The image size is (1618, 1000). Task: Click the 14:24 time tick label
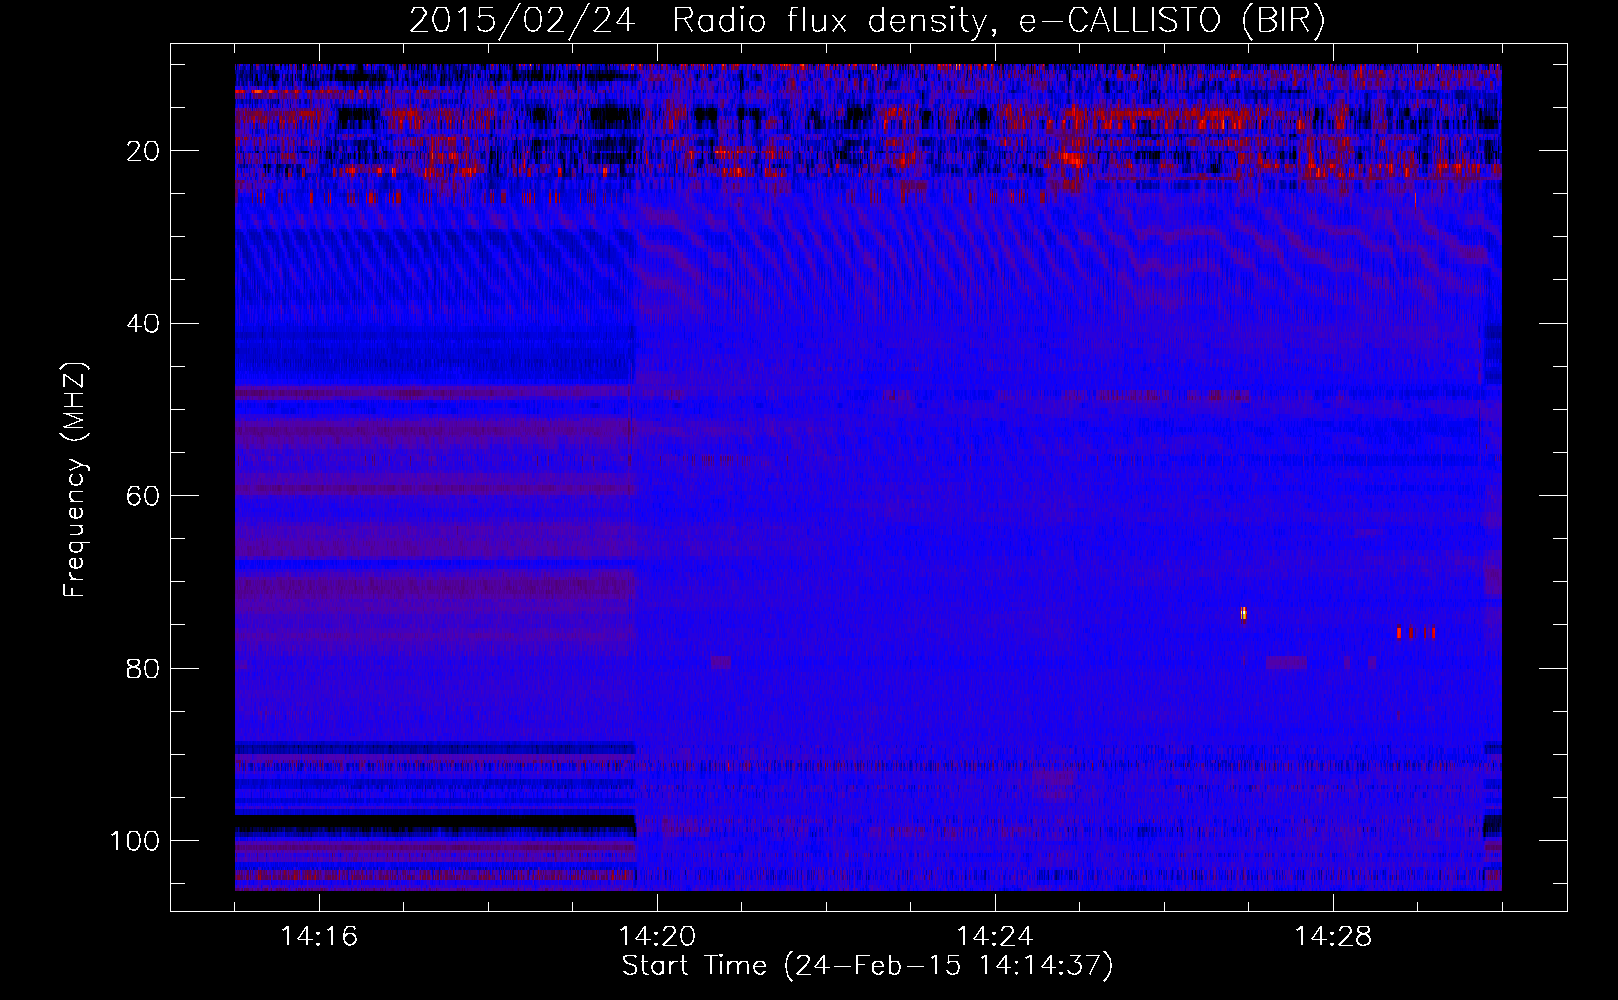click(995, 937)
